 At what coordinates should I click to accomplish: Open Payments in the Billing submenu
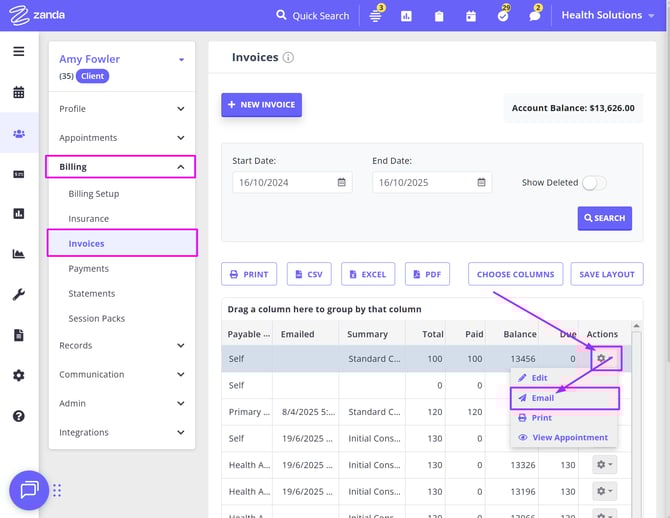[89, 269]
